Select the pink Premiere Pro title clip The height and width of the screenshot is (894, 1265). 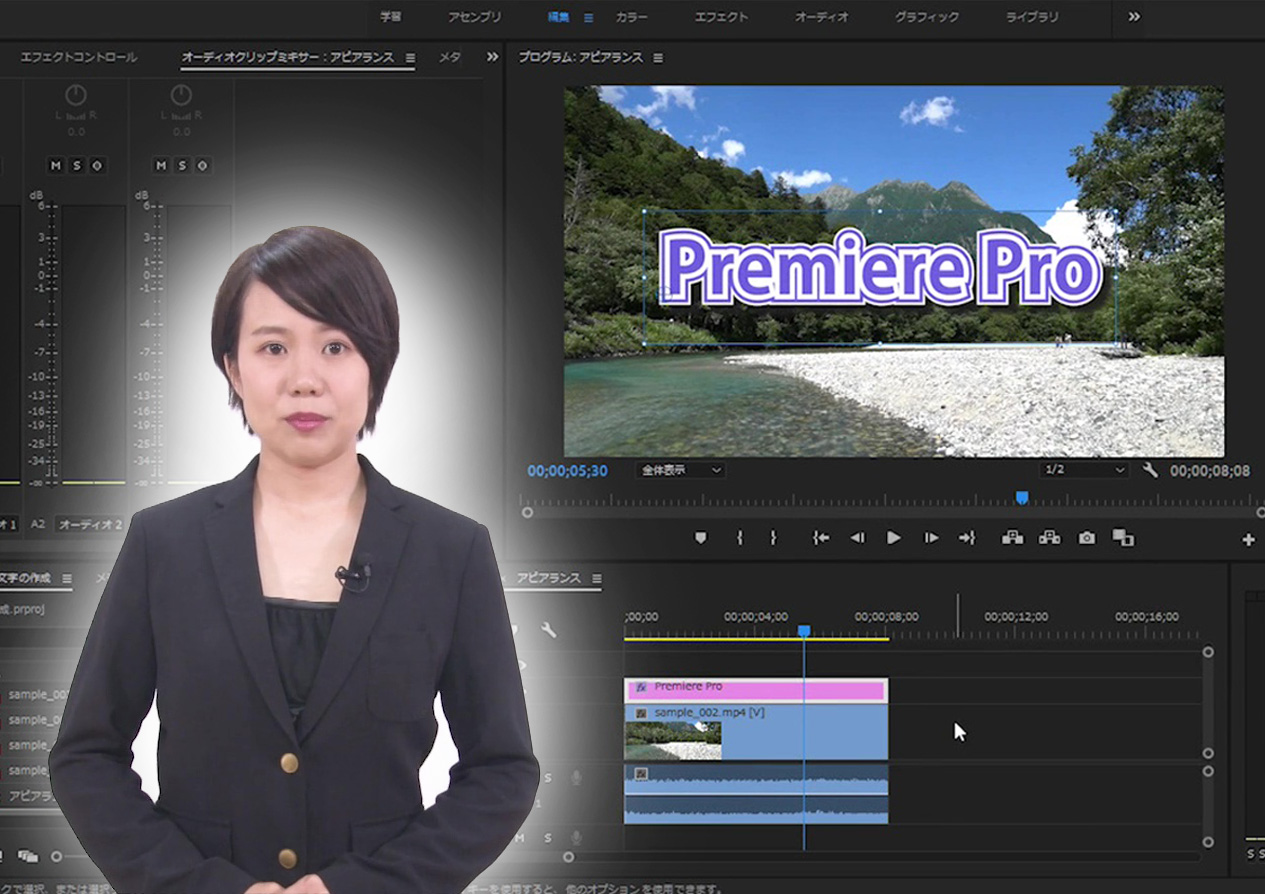click(755, 690)
